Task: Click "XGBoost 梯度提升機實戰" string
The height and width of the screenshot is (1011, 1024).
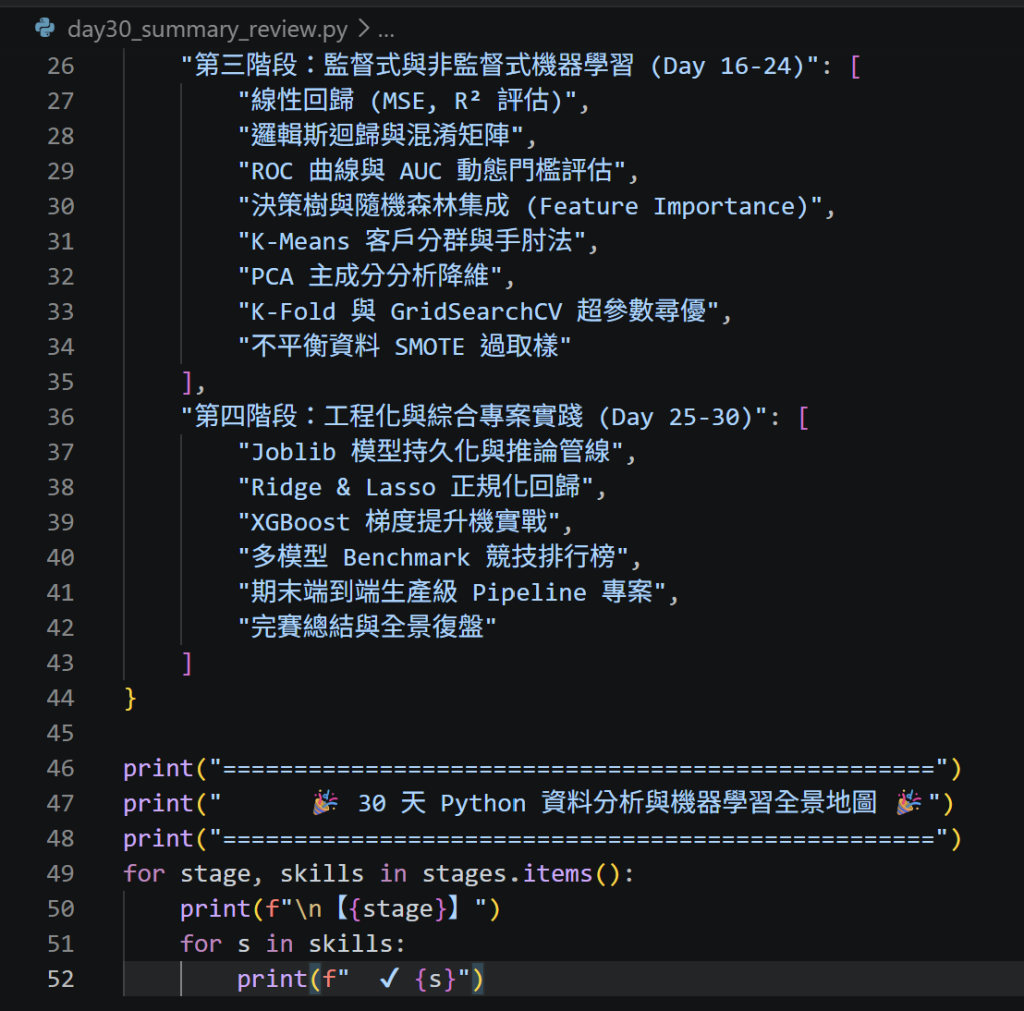Action: point(399,522)
